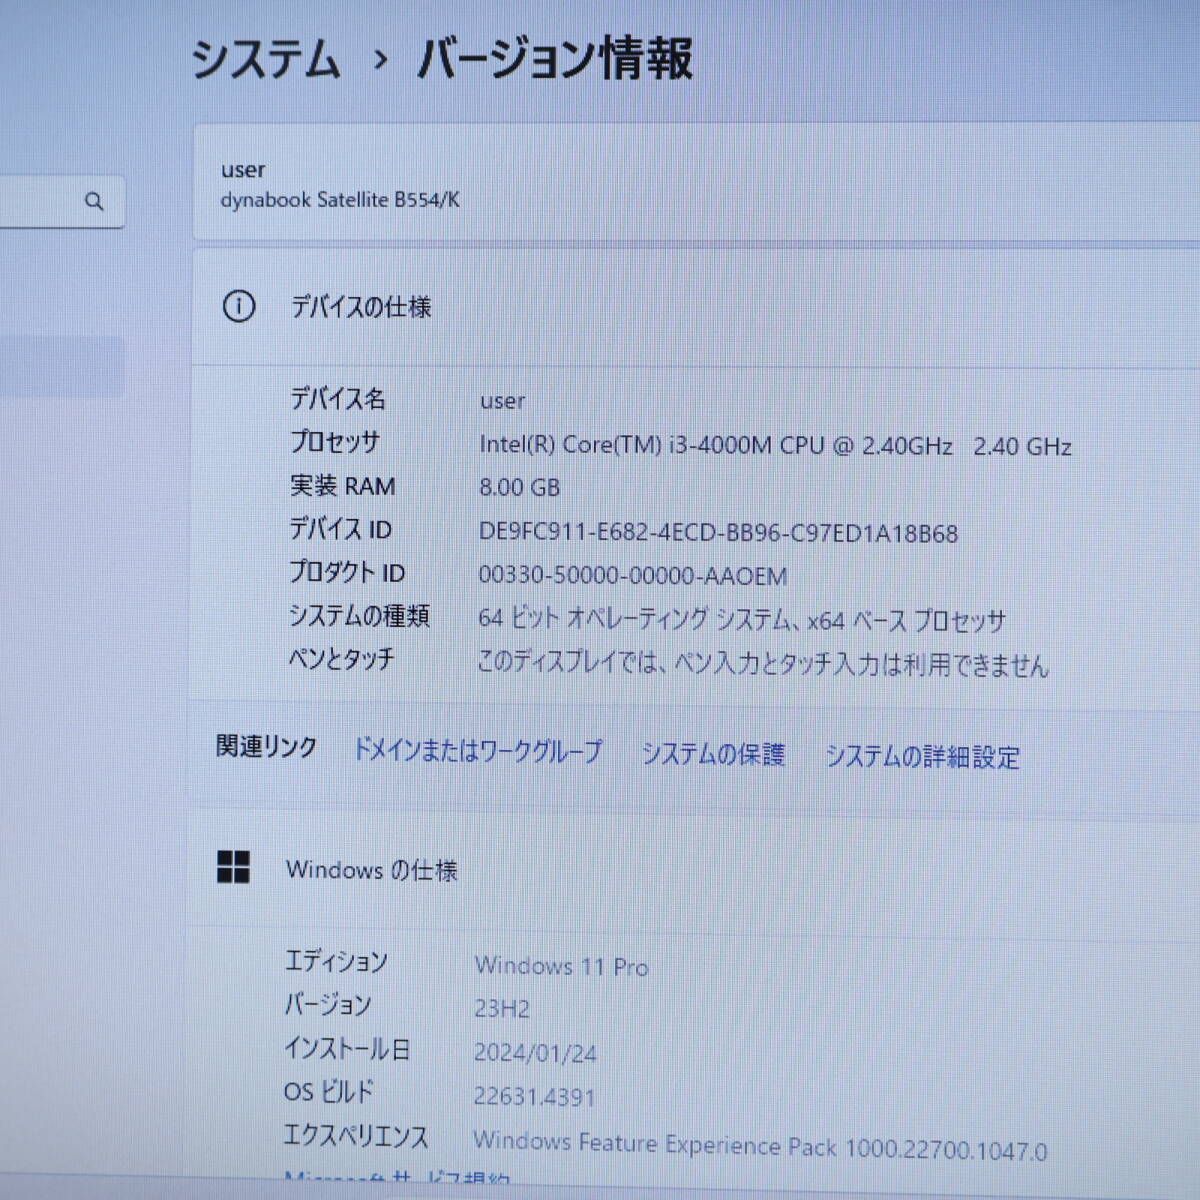This screenshot has height=1200, width=1200.
Task: Click the Windows logo icon
Action: point(233,867)
